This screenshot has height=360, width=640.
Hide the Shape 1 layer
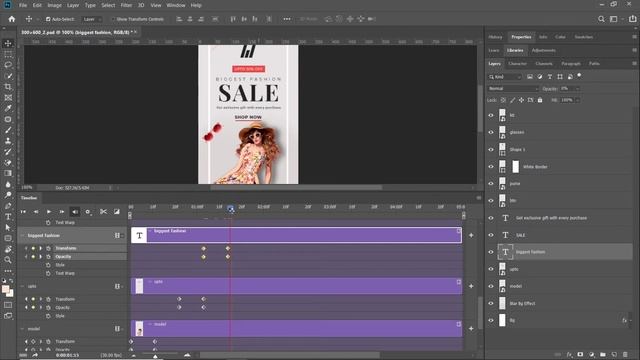click(x=491, y=149)
